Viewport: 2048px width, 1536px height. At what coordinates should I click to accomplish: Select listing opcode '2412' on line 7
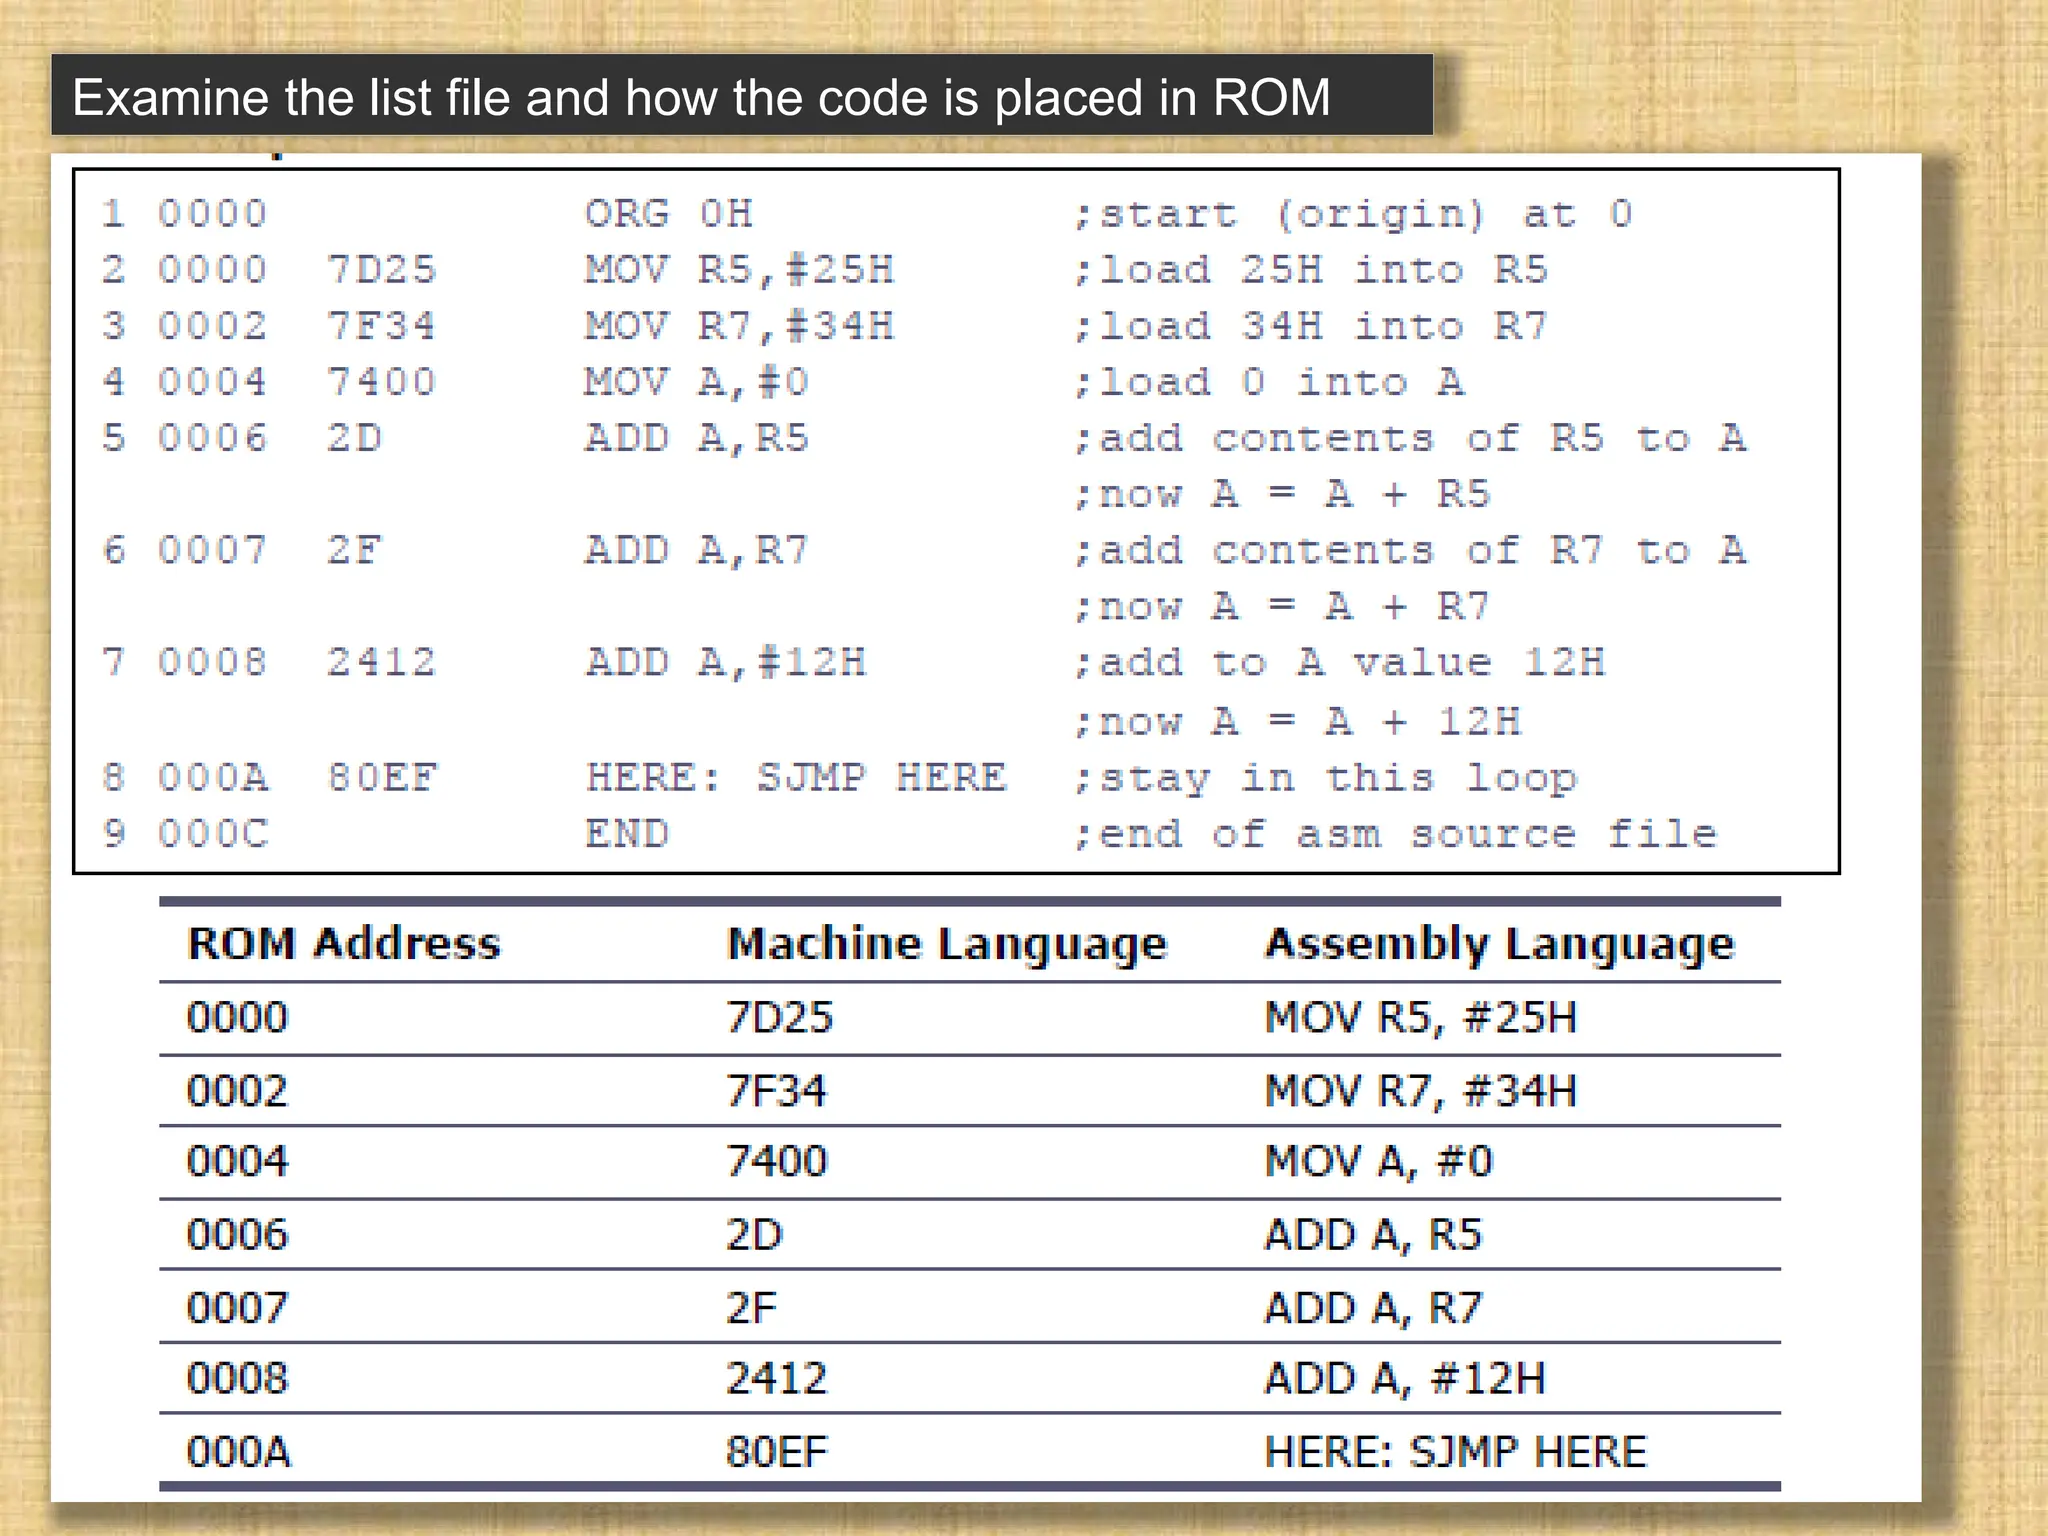pos(381,662)
